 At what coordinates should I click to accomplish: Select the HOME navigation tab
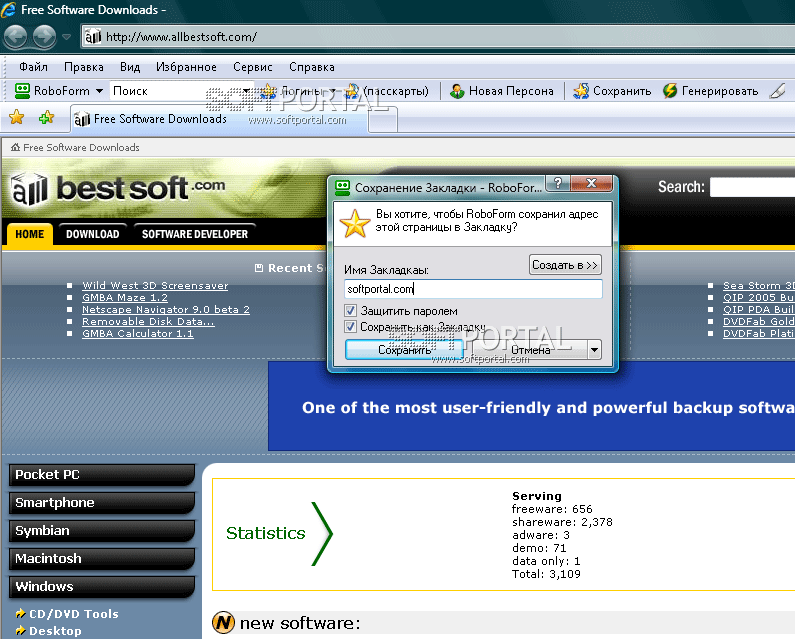(x=29, y=234)
